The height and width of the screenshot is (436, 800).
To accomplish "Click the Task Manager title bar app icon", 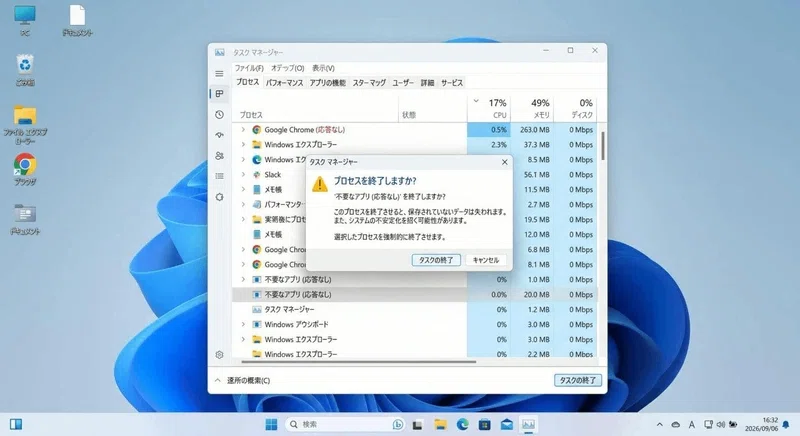I will pyautogui.click(x=219, y=53).
